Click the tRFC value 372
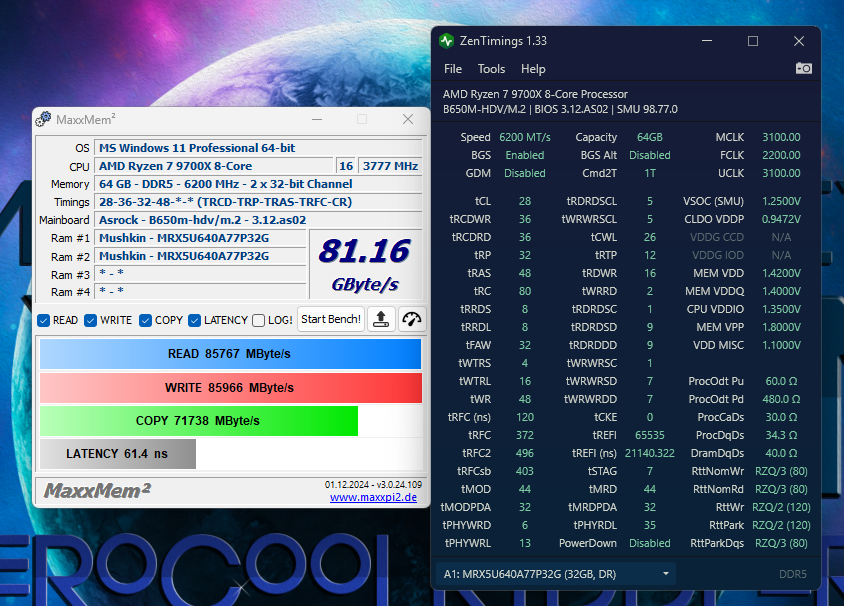 (x=525, y=435)
